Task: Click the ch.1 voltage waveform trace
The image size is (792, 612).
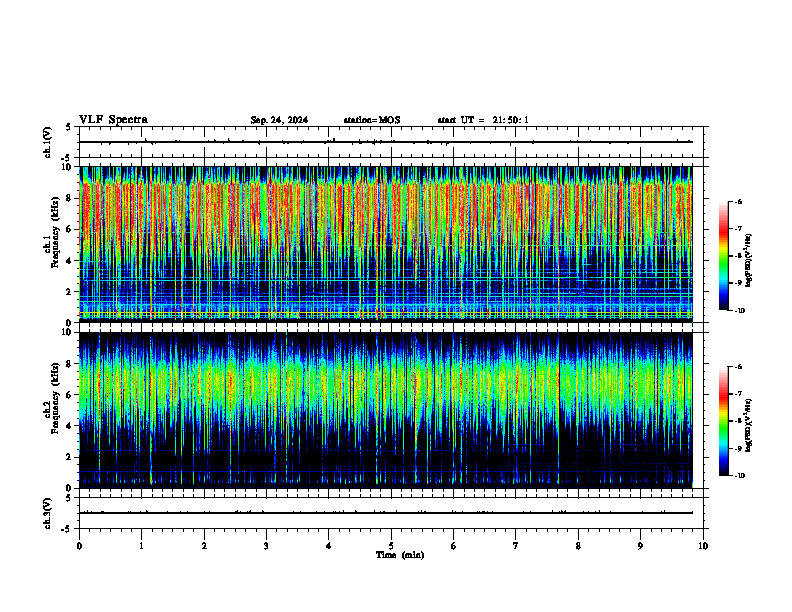Action: (x=386, y=142)
